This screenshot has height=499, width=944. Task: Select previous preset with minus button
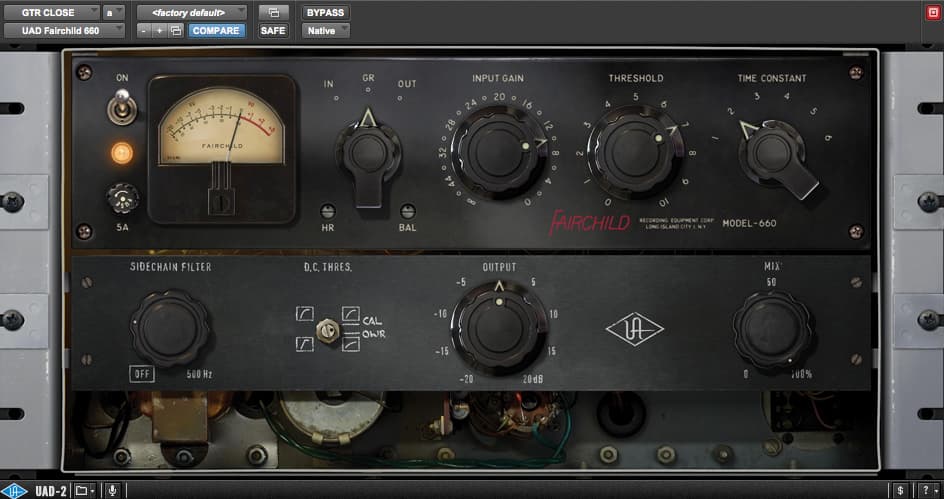click(144, 30)
